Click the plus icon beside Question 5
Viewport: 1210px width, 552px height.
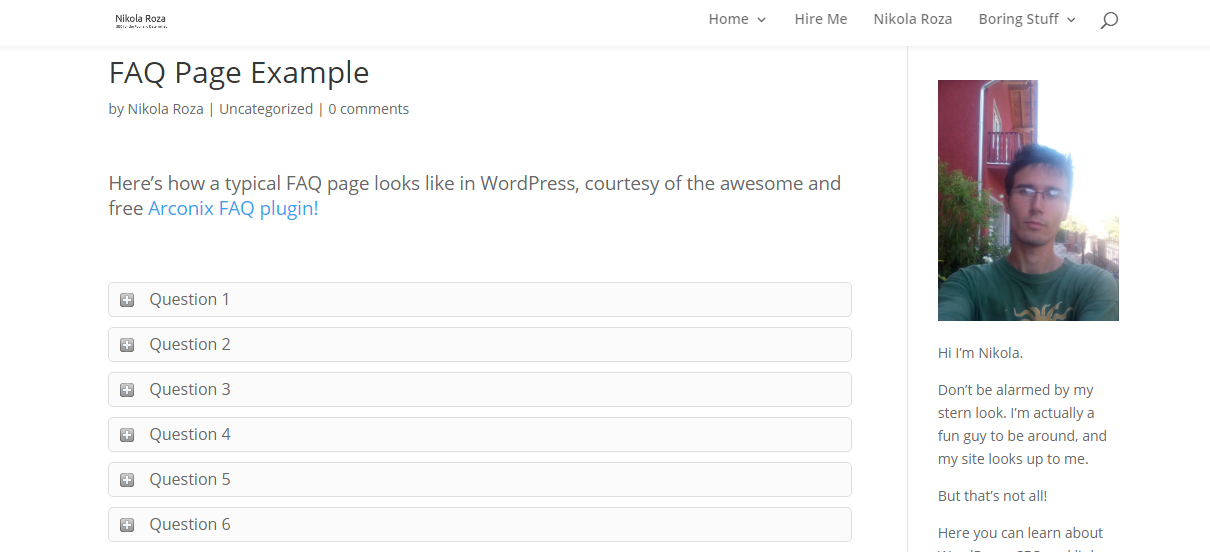(x=127, y=480)
